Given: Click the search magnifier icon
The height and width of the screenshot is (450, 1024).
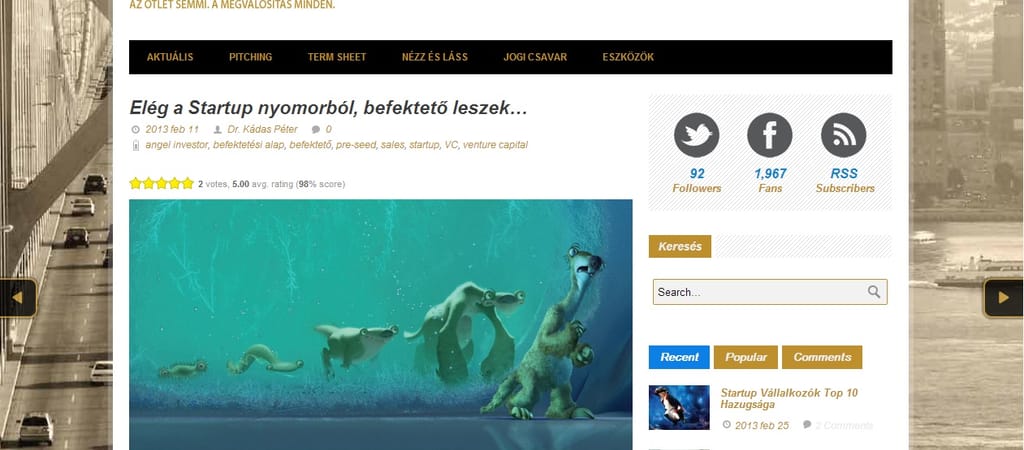Looking at the screenshot, I should coord(874,292).
